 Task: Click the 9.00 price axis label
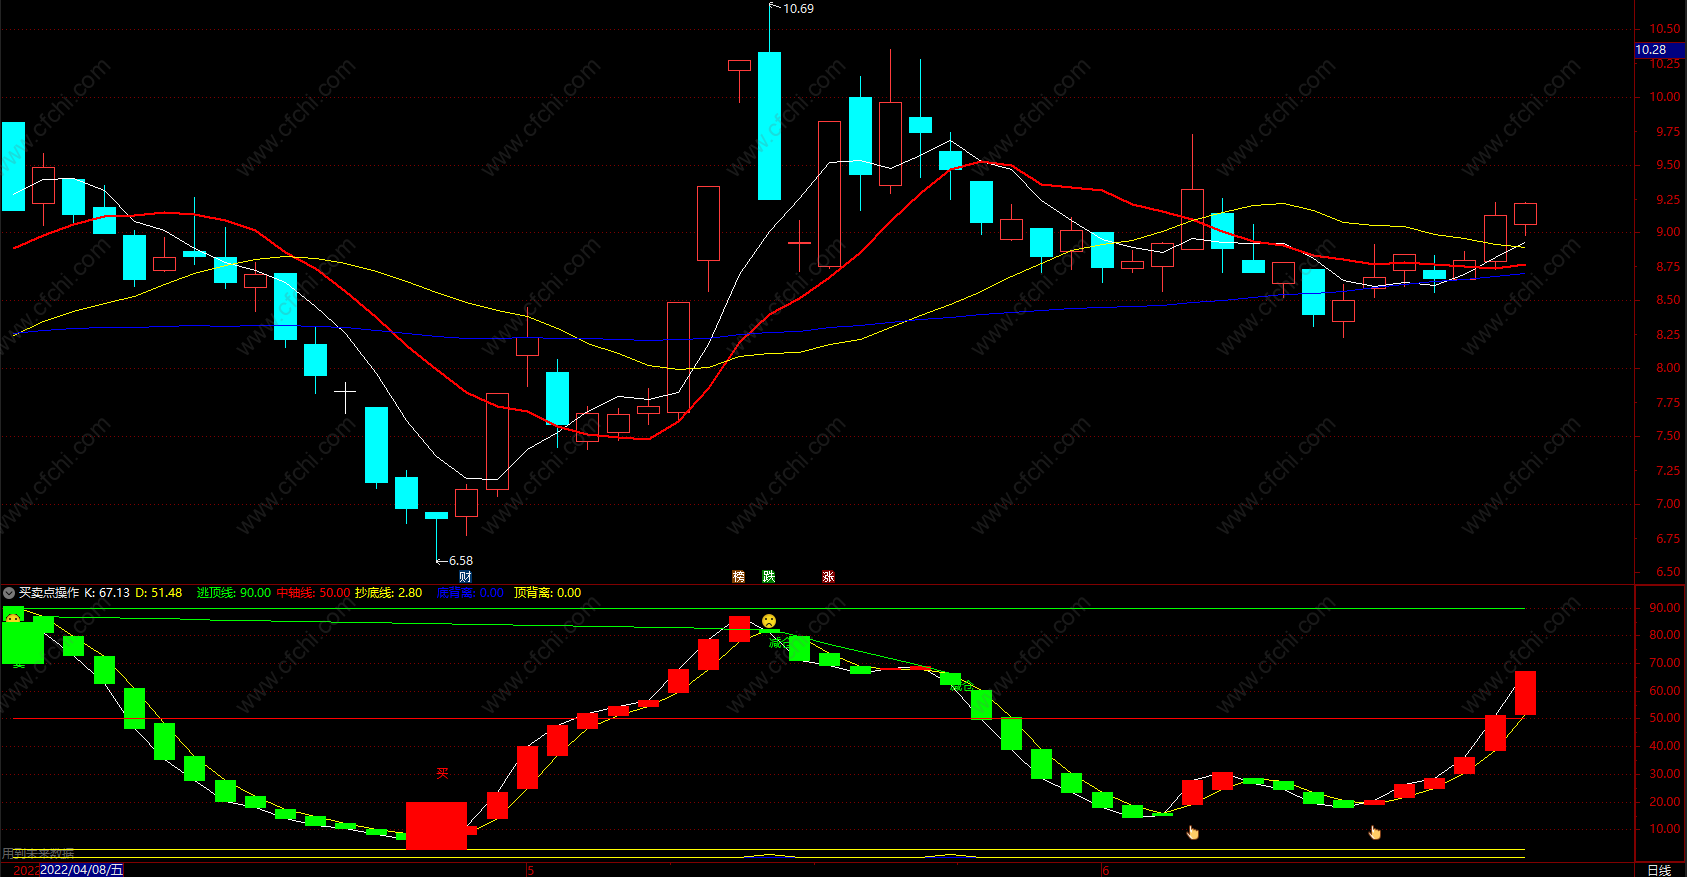1666,232
